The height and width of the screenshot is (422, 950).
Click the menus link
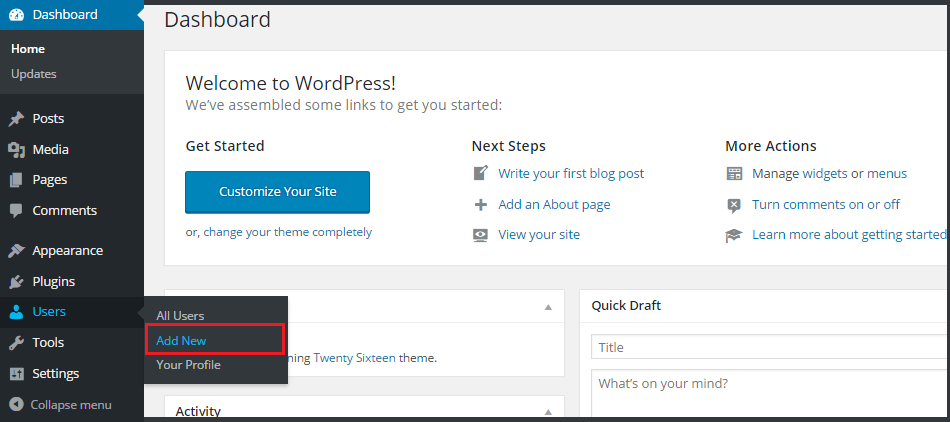pyautogui.click(x=887, y=174)
